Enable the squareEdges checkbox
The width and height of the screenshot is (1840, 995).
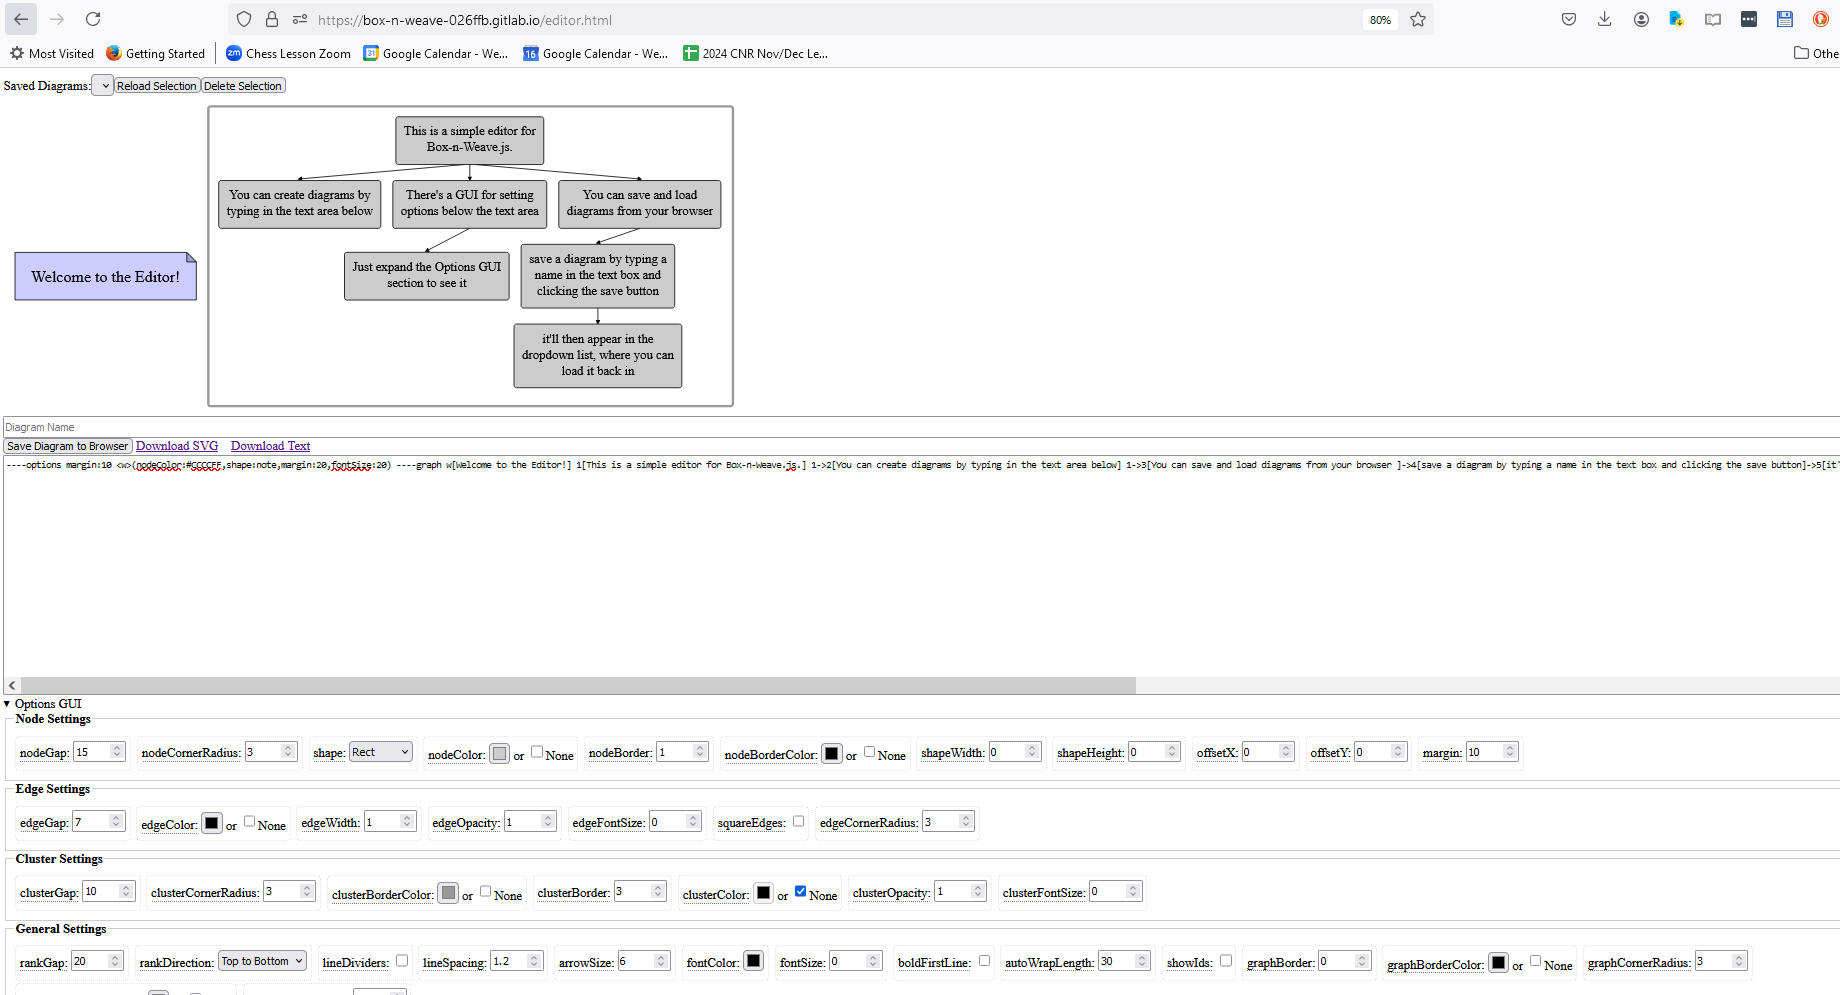(x=798, y=821)
